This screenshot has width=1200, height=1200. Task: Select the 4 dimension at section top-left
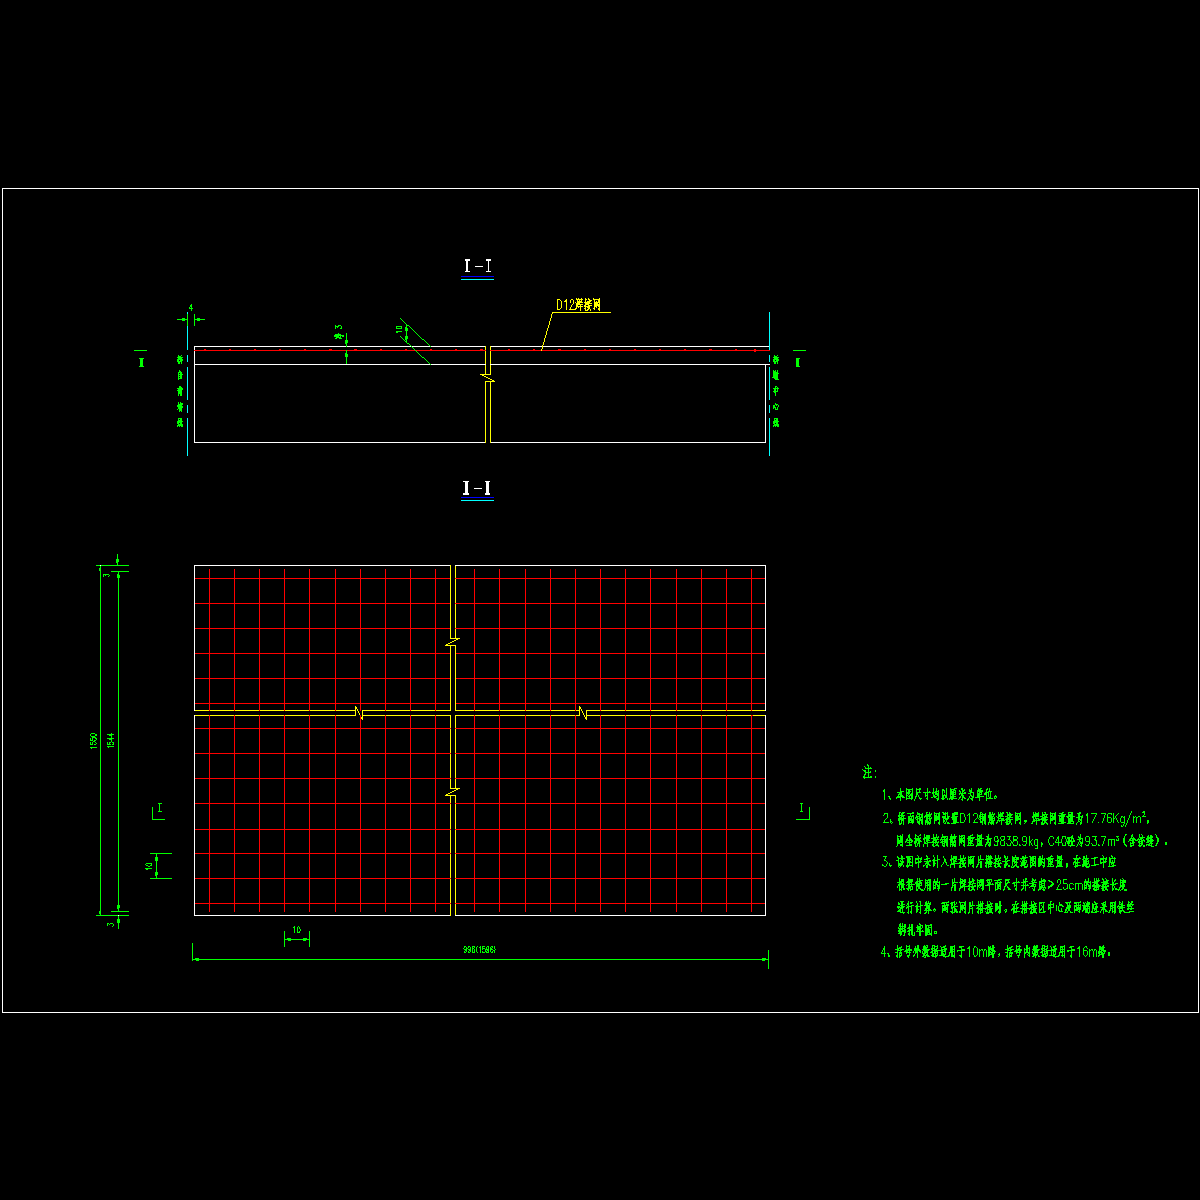click(x=190, y=308)
